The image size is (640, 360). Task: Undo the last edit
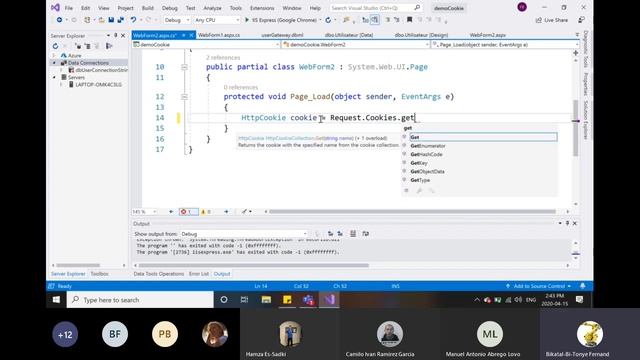pos(133,20)
